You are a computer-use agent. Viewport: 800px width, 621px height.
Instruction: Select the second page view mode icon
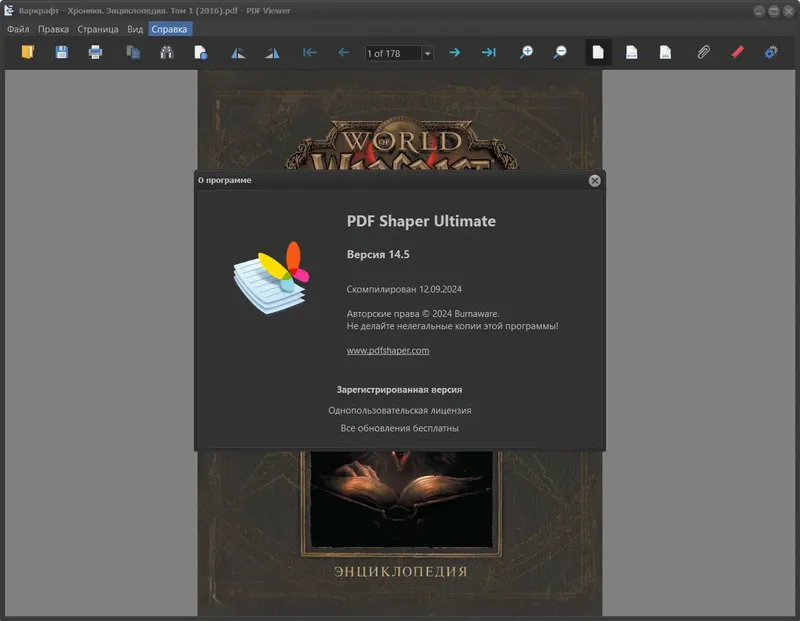pyautogui.click(x=632, y=52)
